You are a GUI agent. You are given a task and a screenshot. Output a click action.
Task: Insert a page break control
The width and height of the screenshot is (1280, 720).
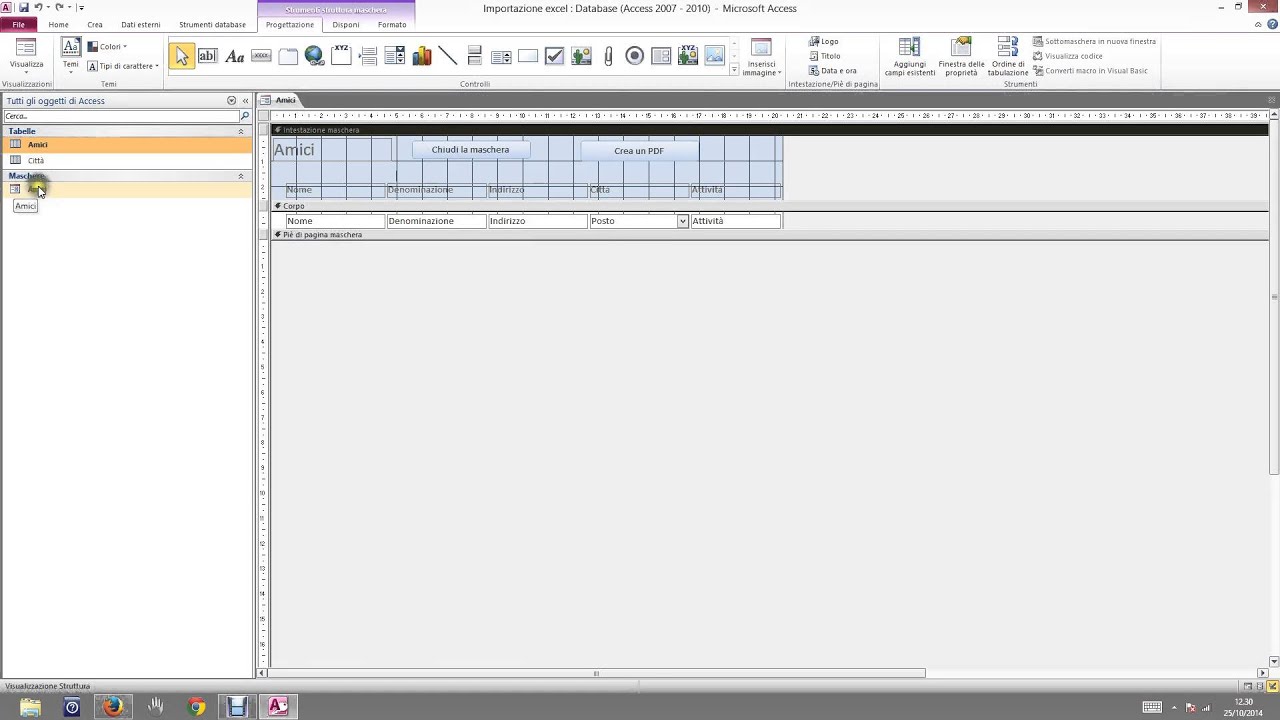[368, 56]
